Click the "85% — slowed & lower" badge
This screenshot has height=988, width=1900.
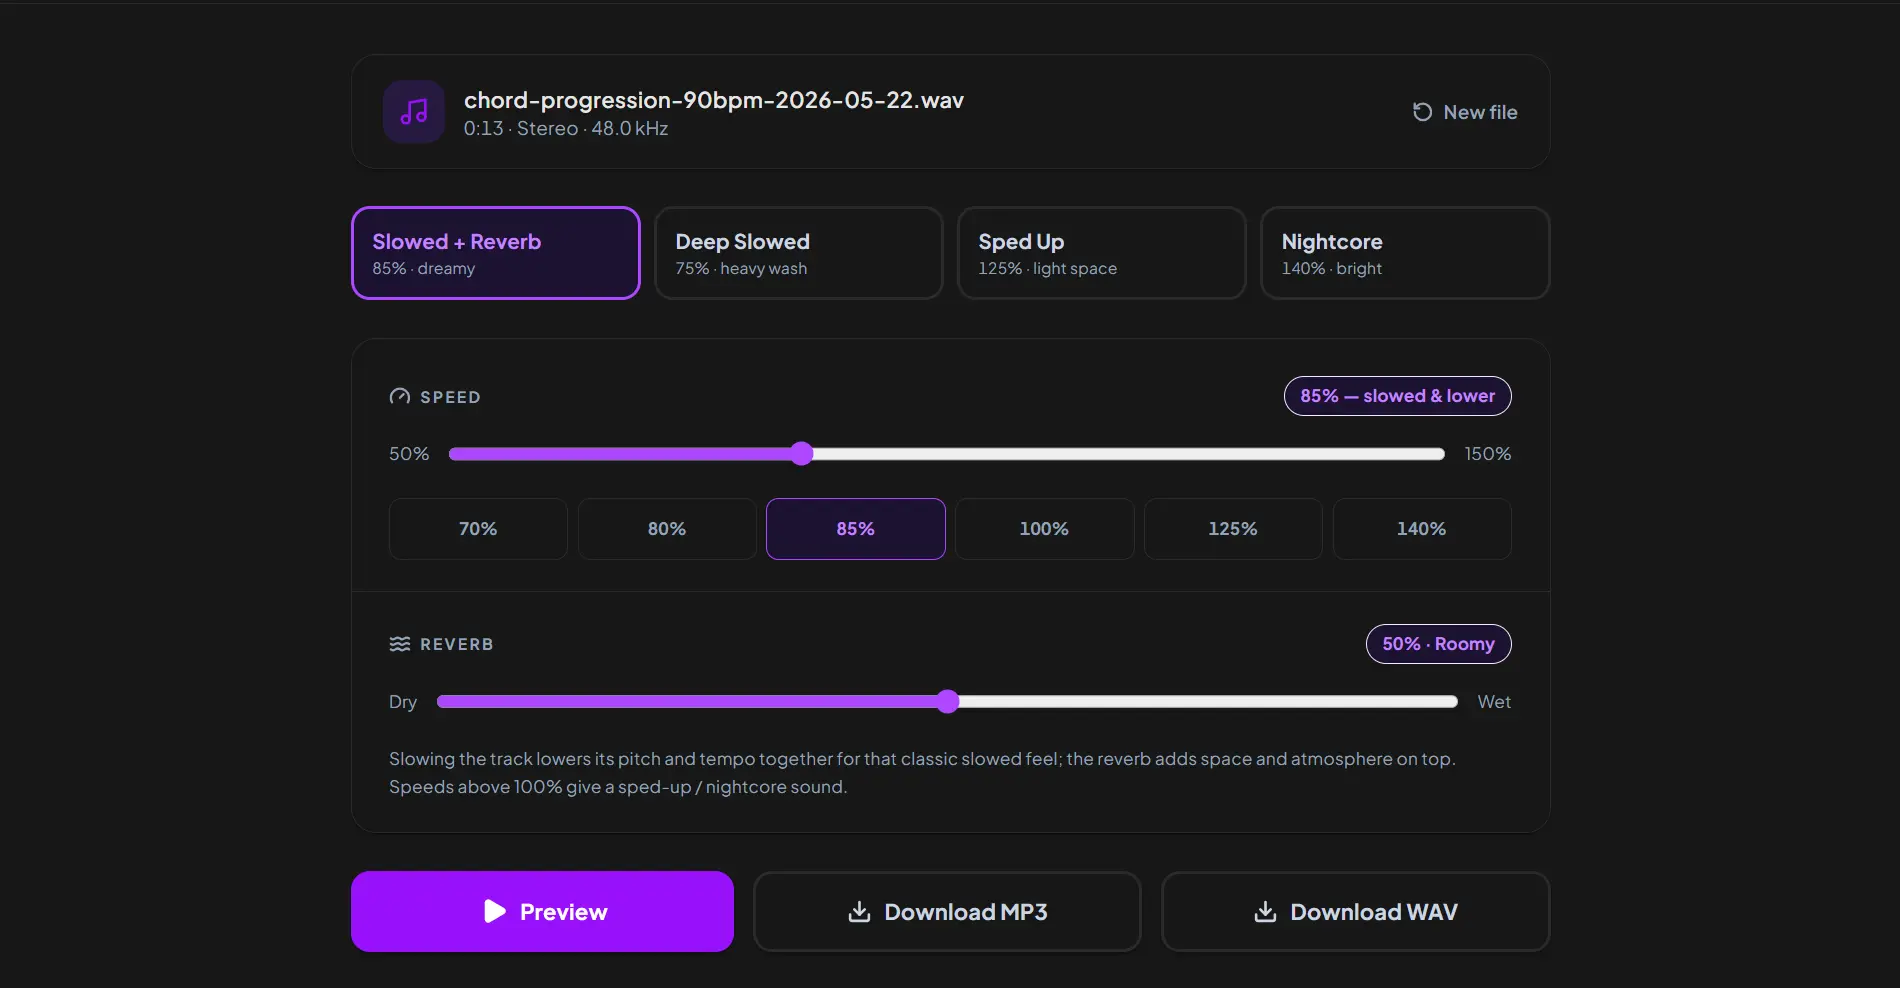[x=1397, y=396]
